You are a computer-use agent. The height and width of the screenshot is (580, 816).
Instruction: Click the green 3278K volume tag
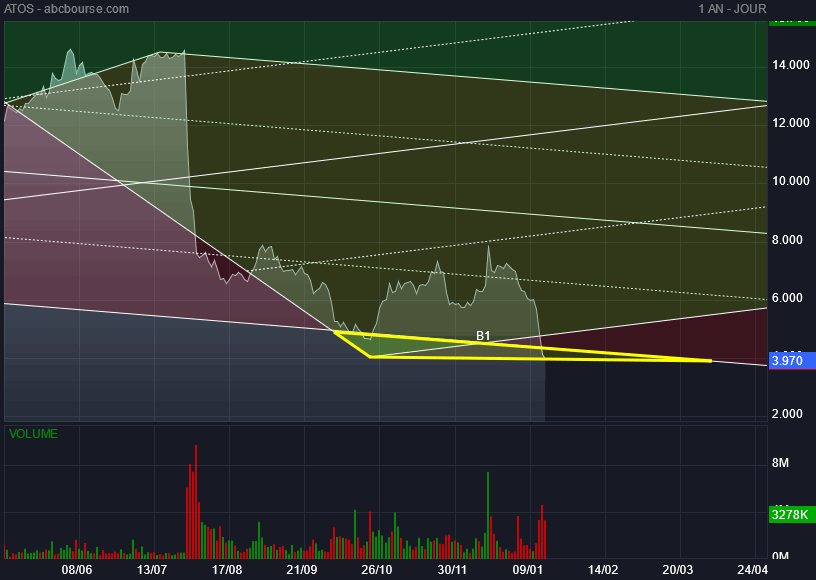point(792,514)
